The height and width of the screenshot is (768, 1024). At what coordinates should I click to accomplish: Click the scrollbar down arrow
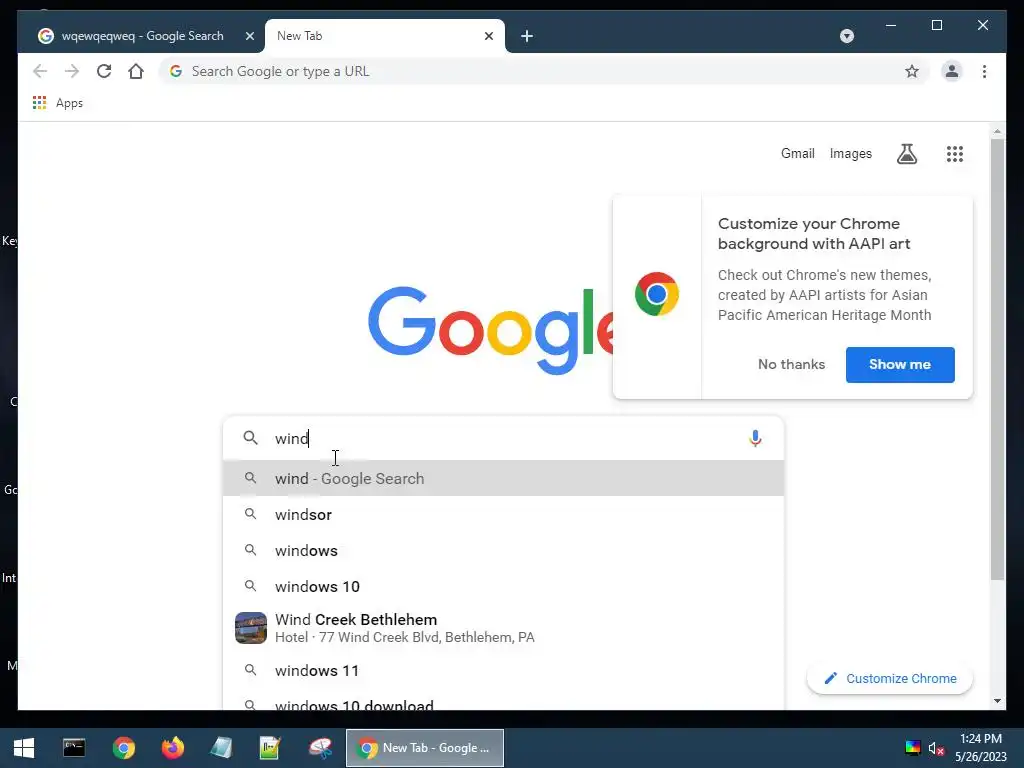(x=997, y=701)
